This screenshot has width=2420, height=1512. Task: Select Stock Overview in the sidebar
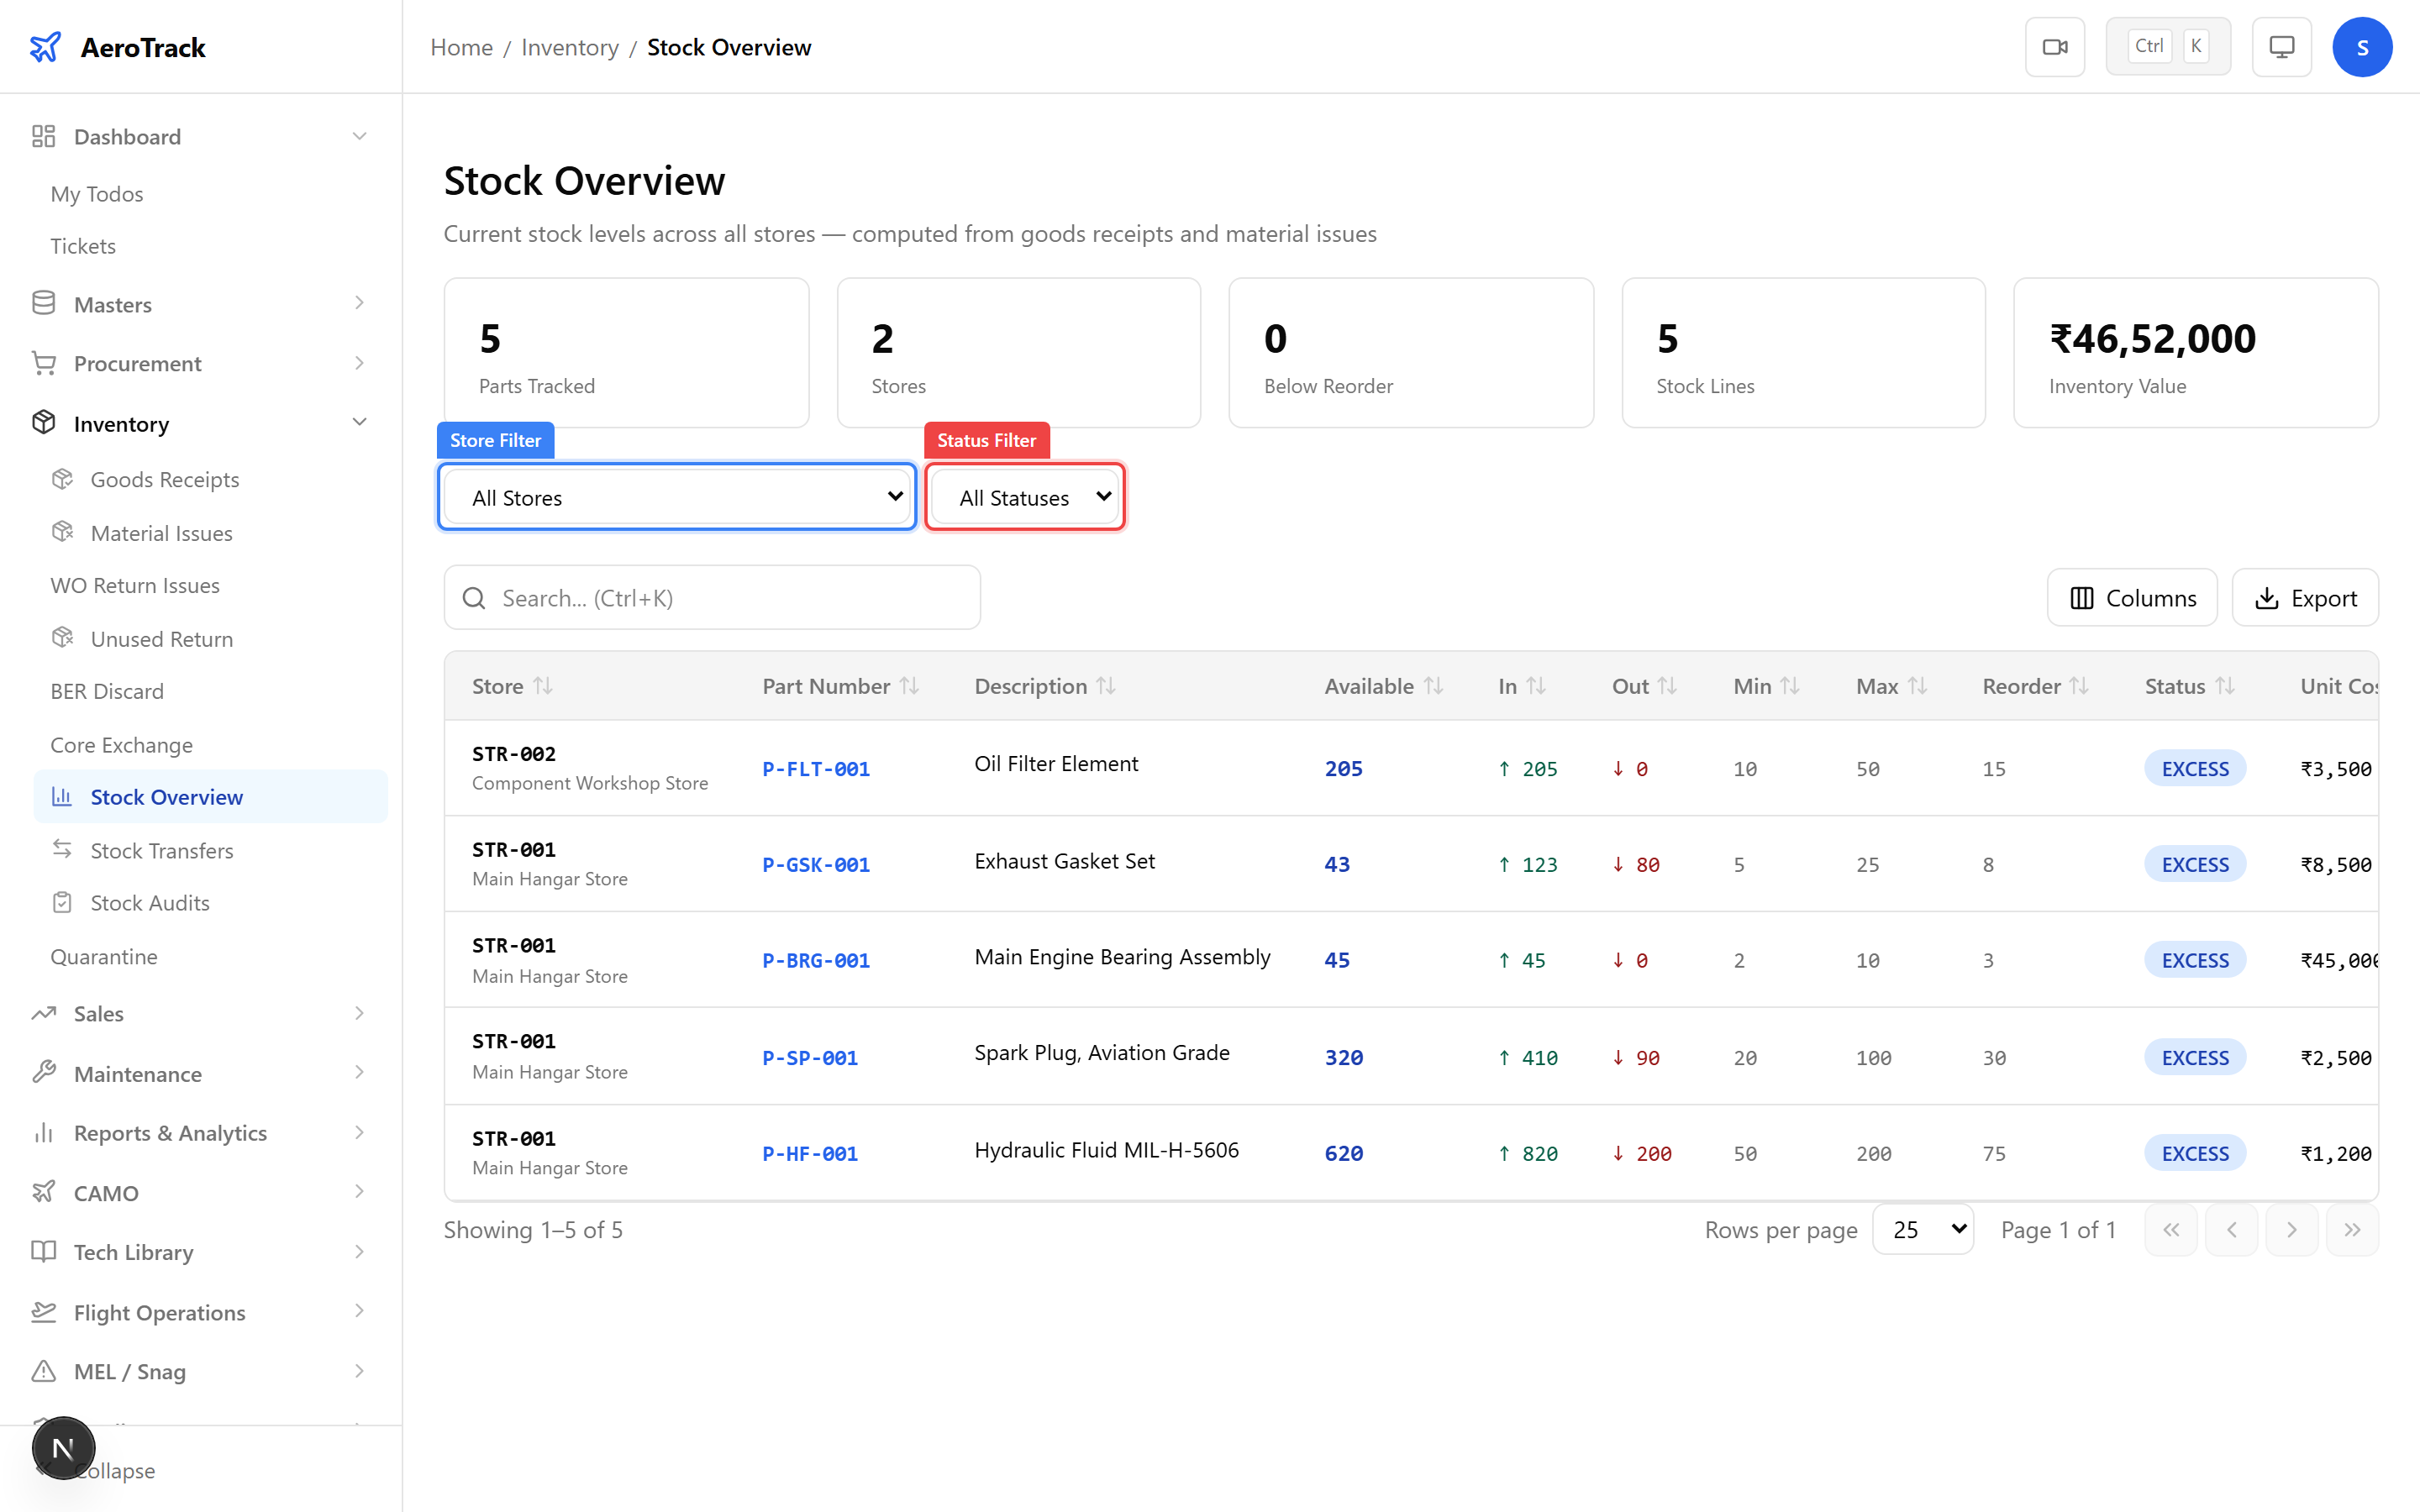pyautogui.click(x=167, y=796)
